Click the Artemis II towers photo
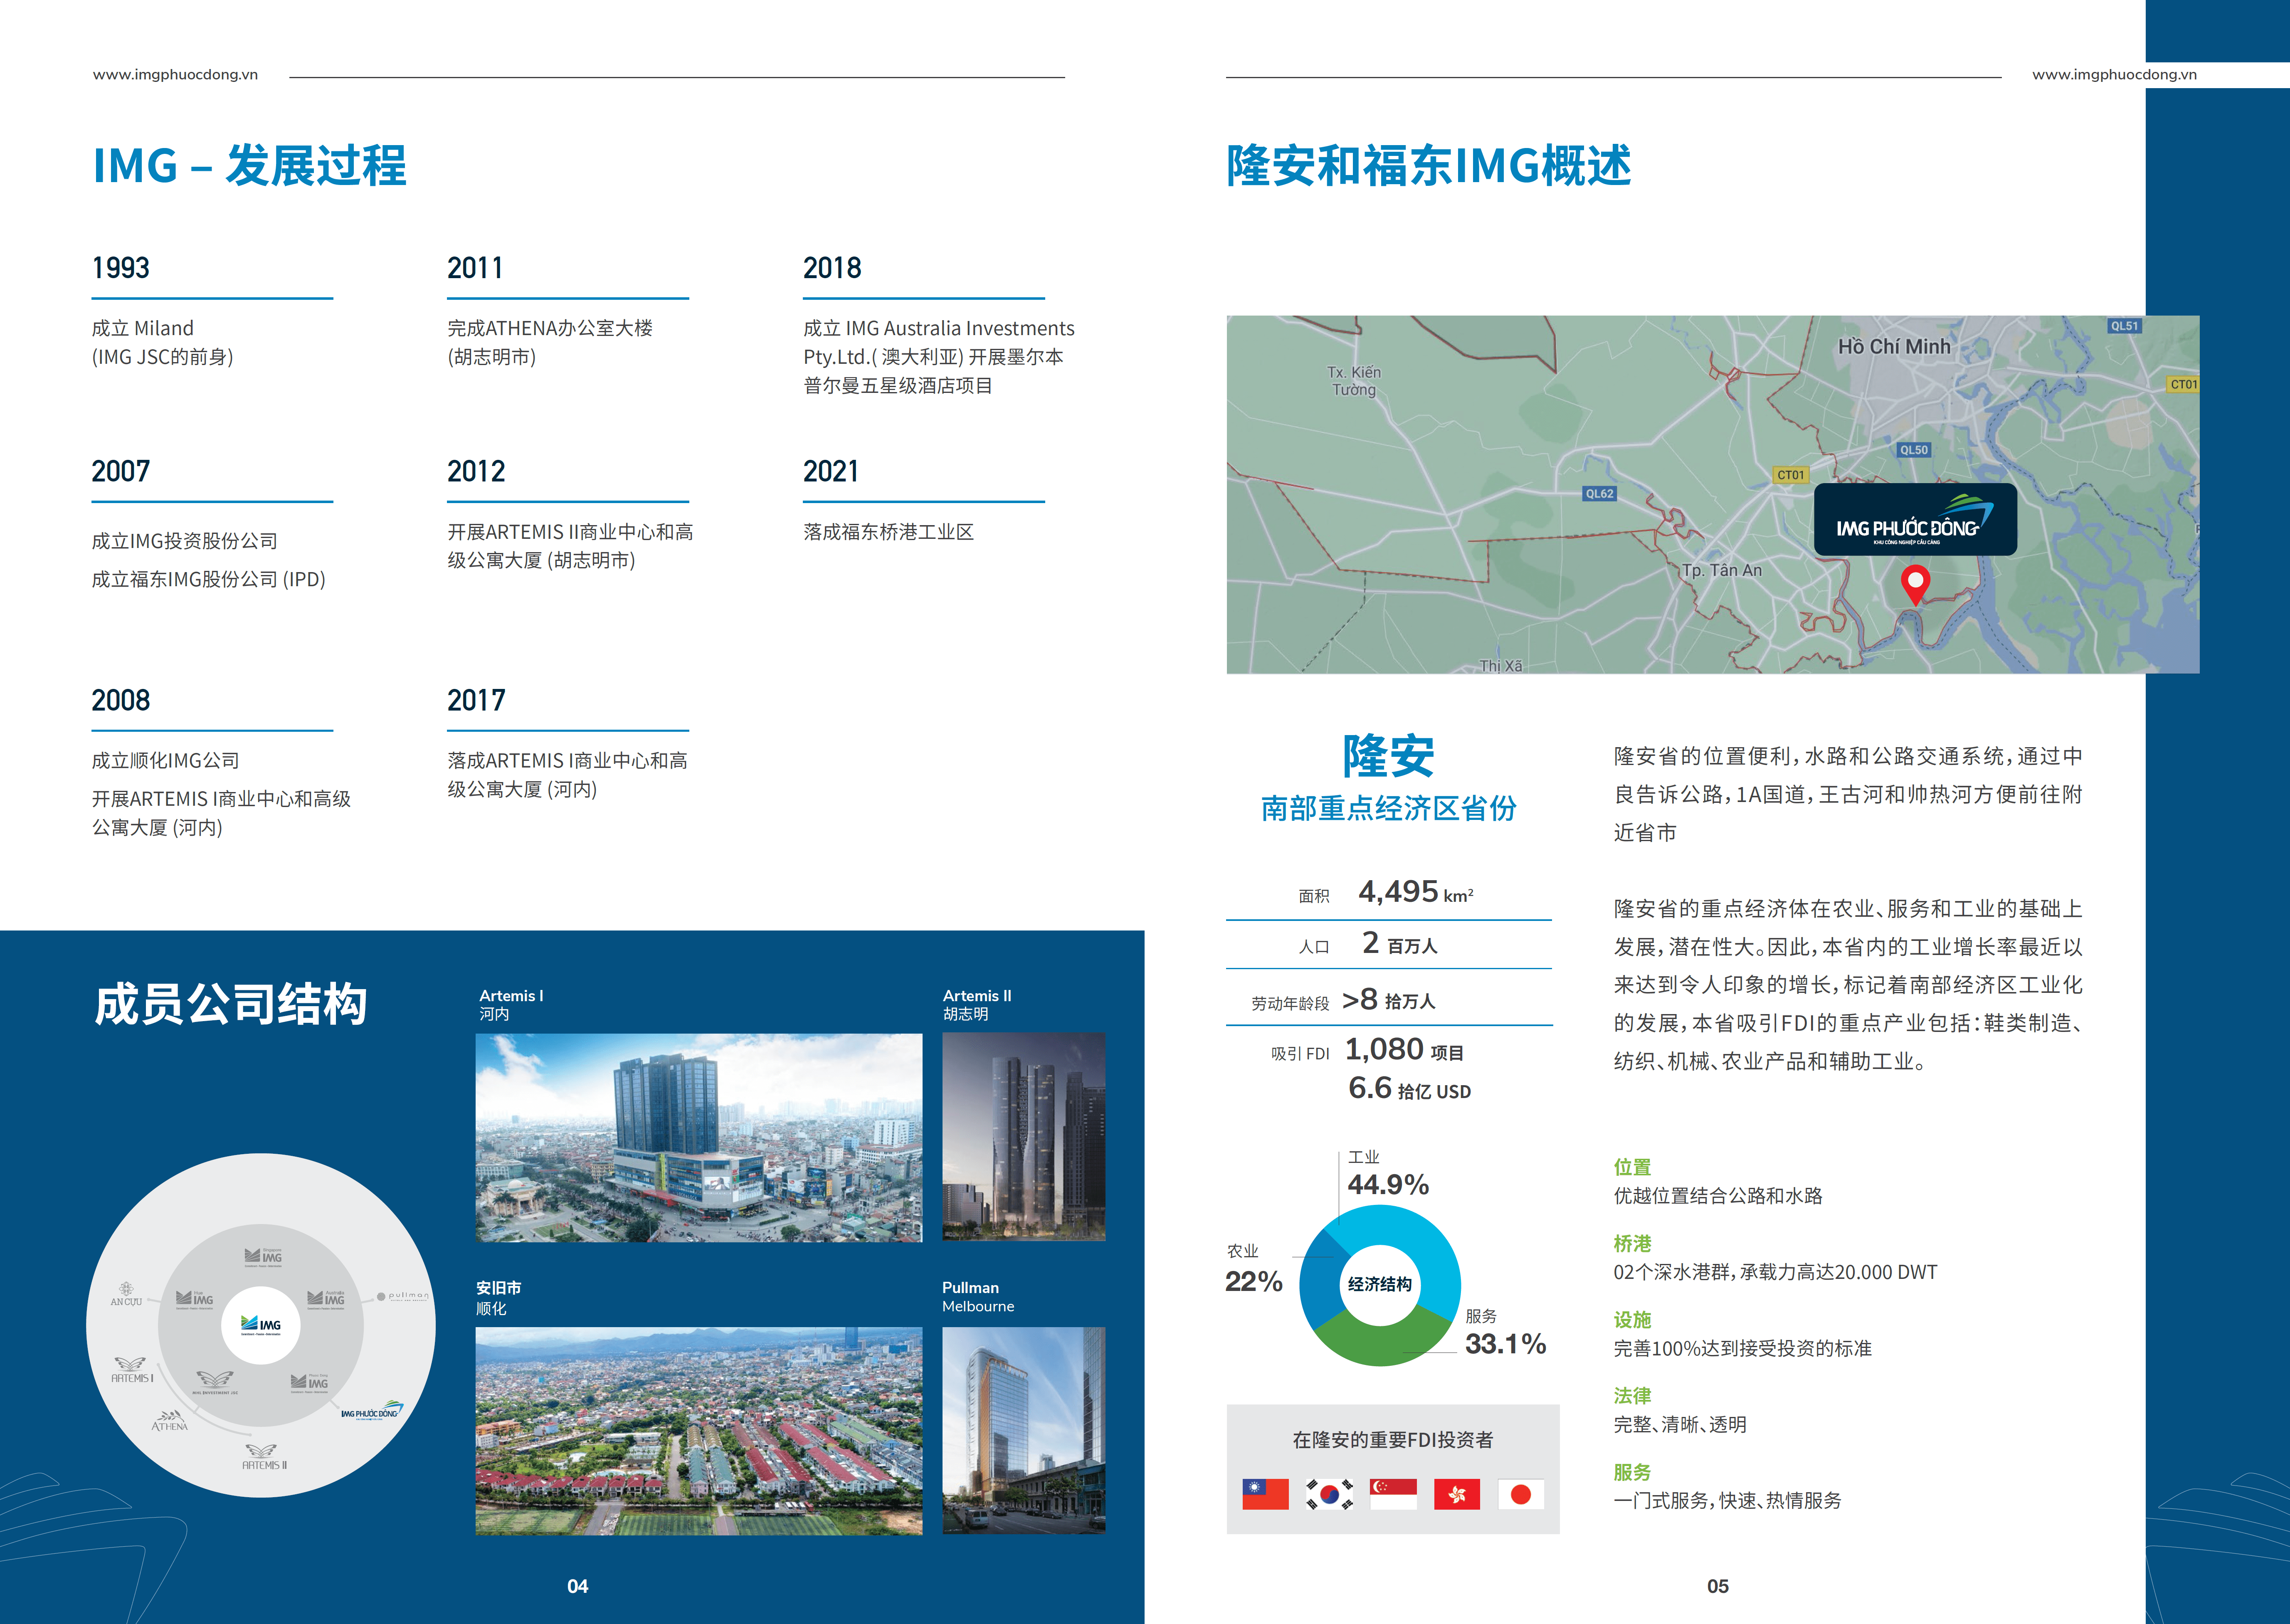The width and height of the screenshot is (2290, 1624). (x=1024, y=1138)
